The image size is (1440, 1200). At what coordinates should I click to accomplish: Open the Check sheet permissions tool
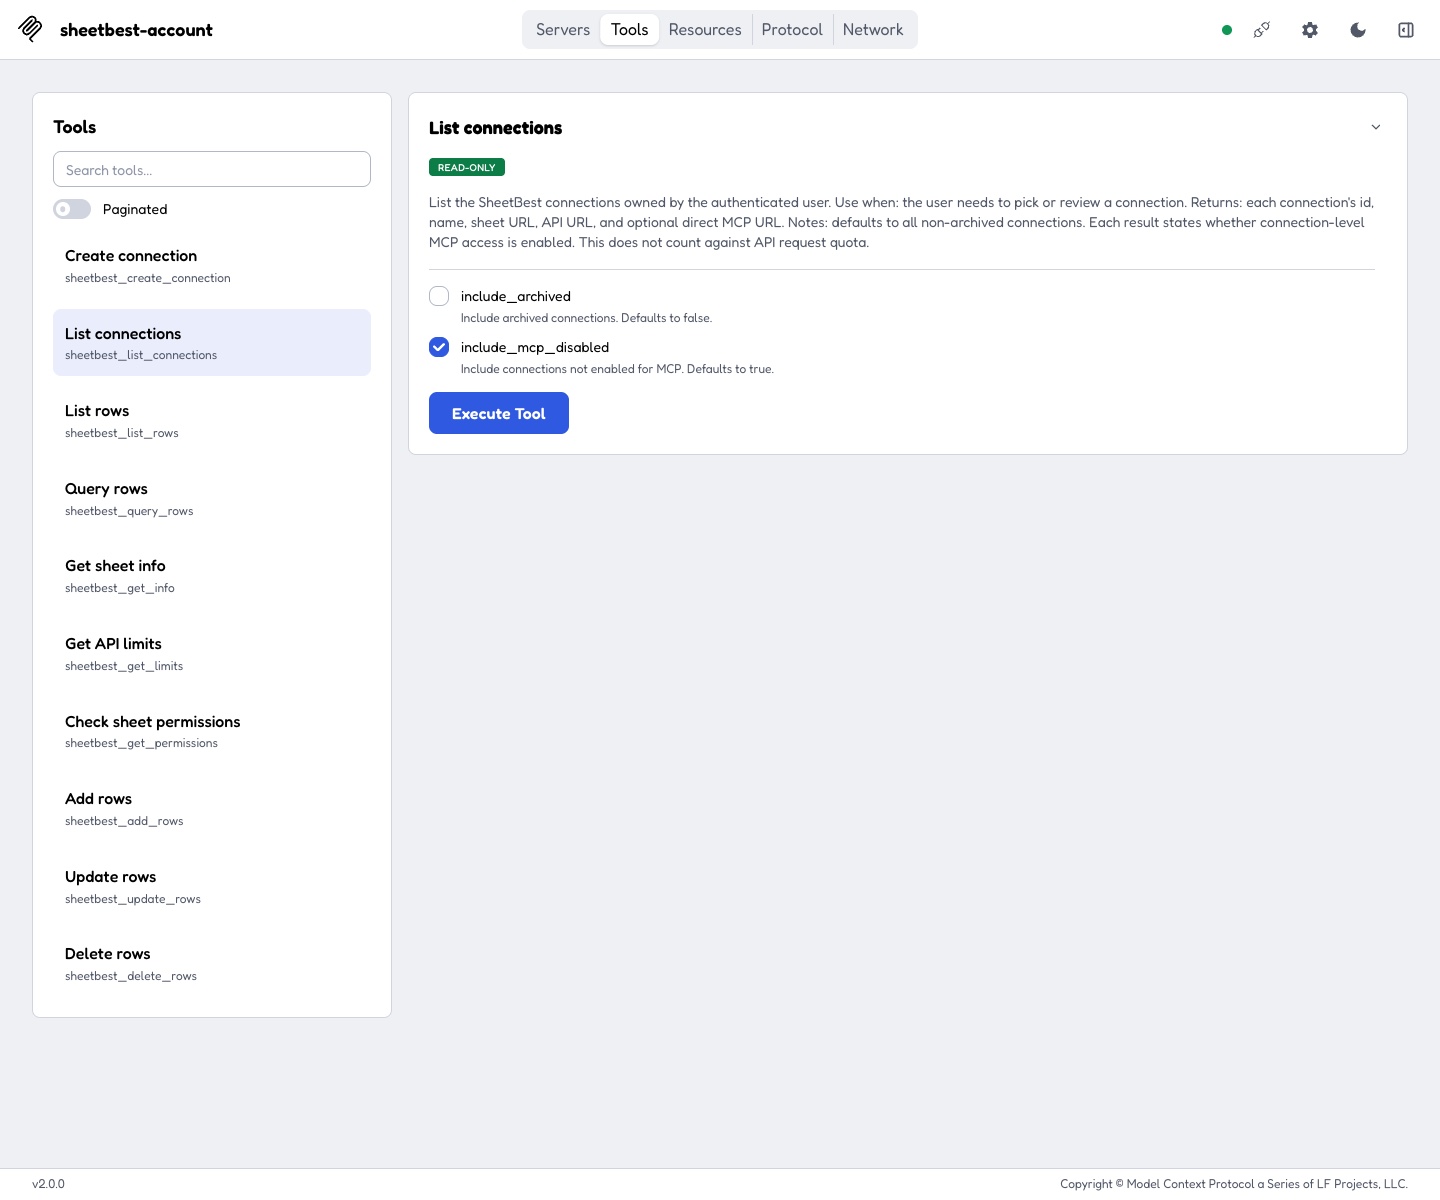tap(212, 731)
